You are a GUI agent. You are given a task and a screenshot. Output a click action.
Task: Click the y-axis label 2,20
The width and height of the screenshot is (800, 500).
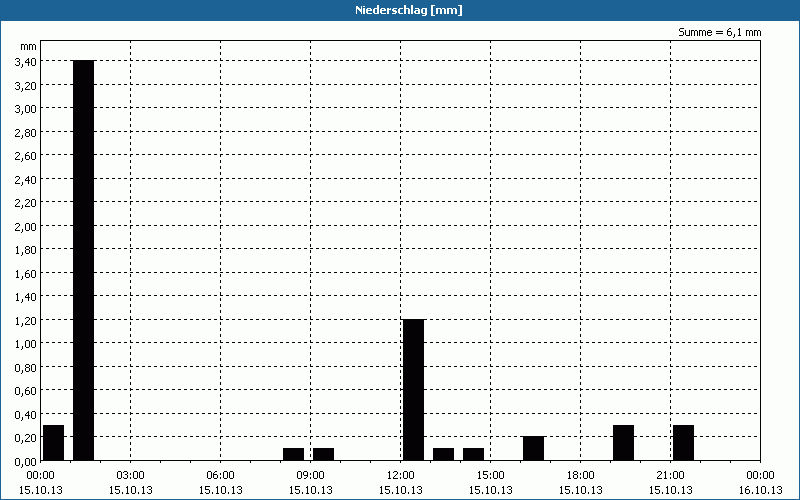[x=26, y=203]
